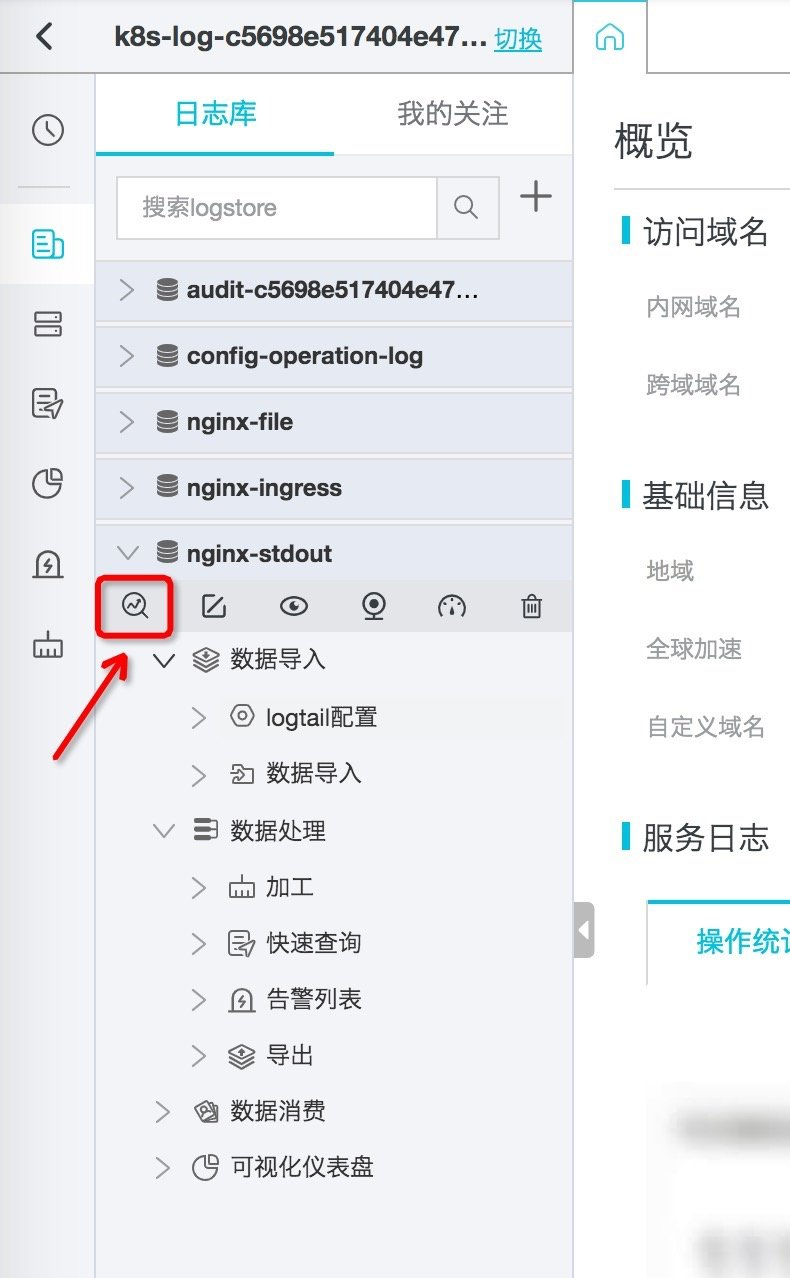
Task: Select the 日志库 tab
Action: pyautogui.click(x=216, y=113)
